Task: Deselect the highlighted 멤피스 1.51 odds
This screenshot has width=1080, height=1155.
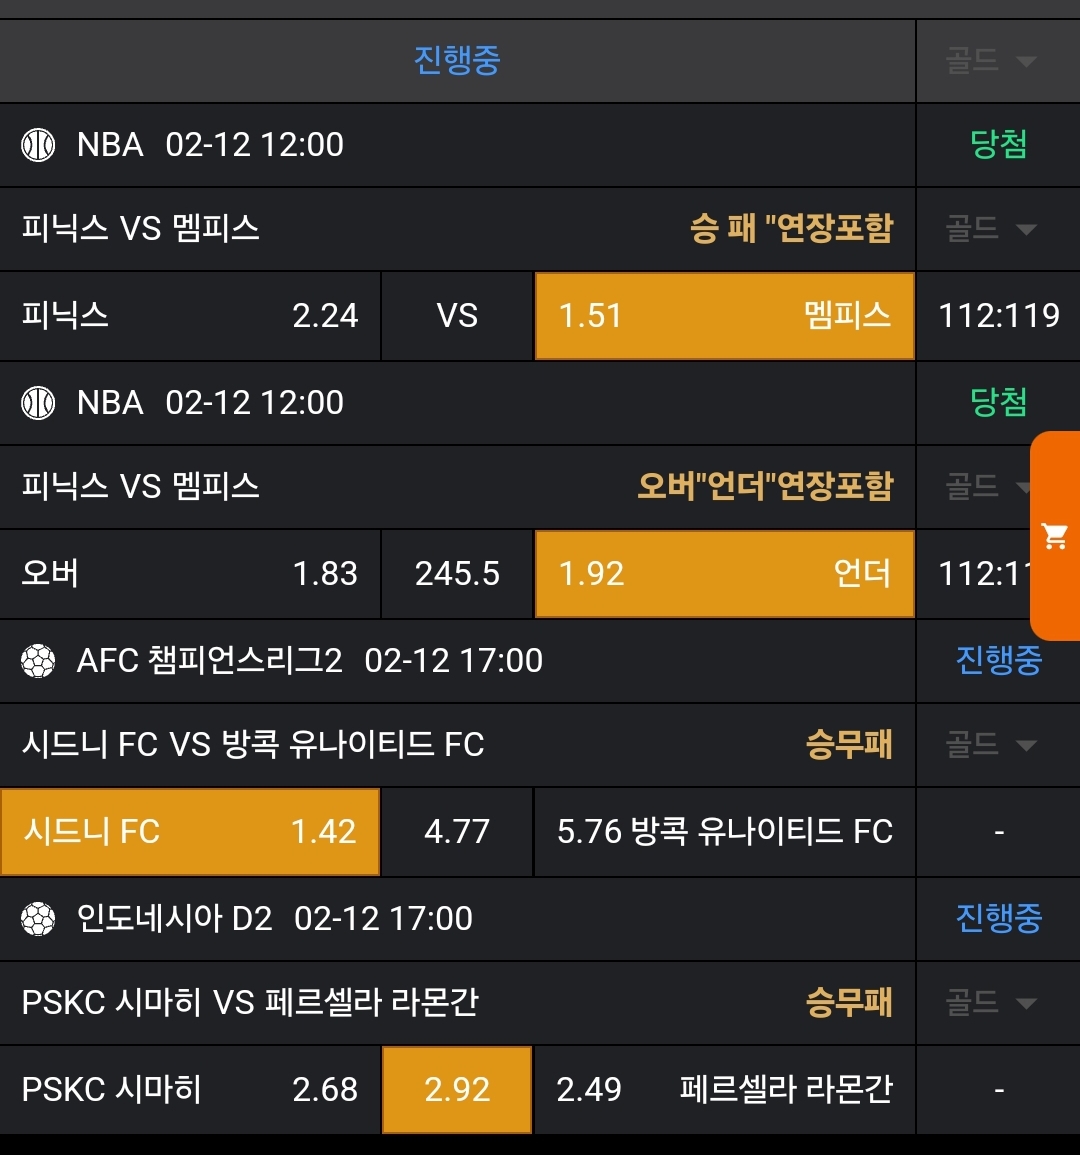Action: [x=724, y=316]
